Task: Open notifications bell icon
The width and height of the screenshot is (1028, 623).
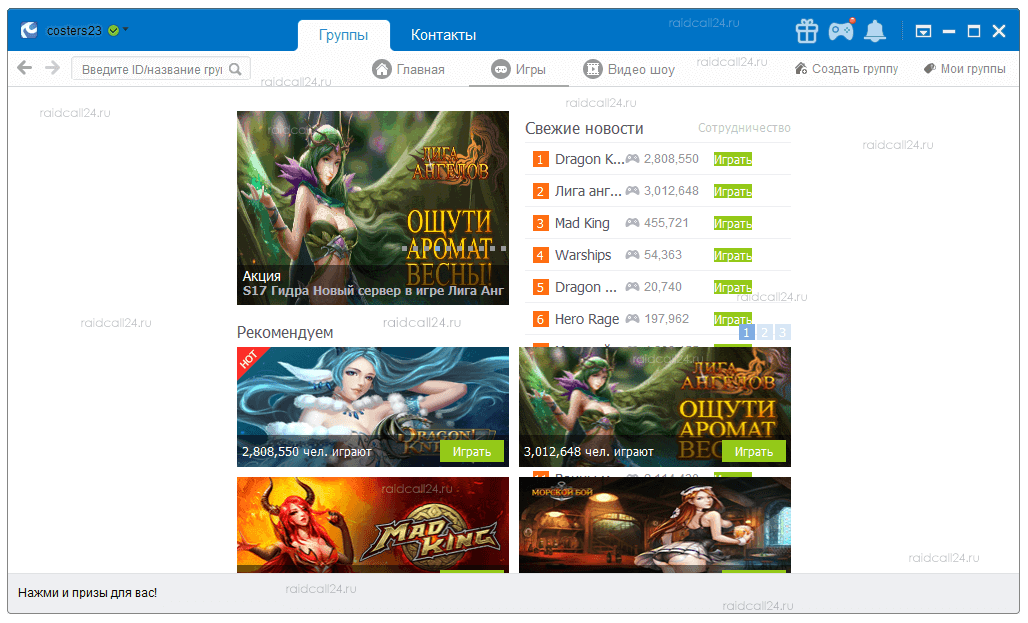Action: point(875,31)
